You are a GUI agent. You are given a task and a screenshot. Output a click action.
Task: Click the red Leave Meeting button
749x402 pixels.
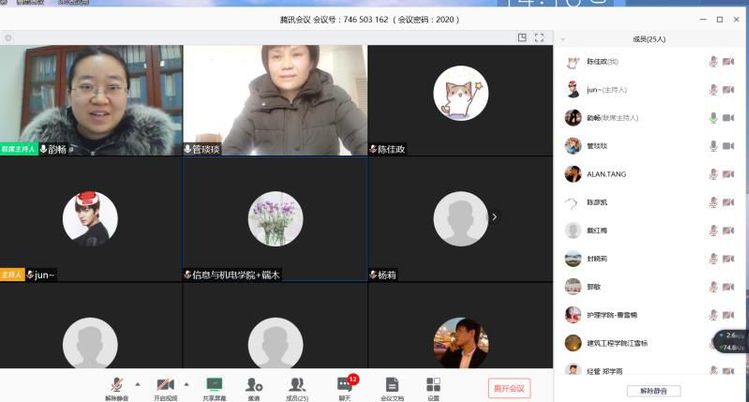coord(509,387)
